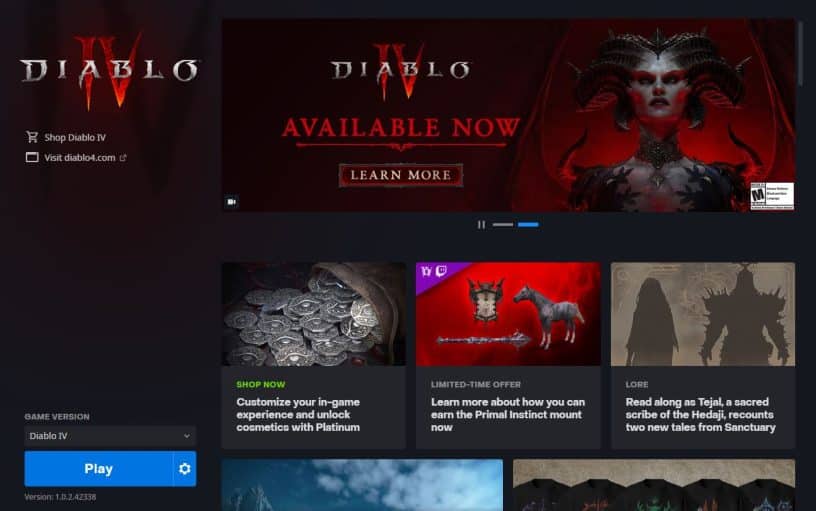
Task: Open the Visit diablo4.com link
Action: [x=80, y=158]
